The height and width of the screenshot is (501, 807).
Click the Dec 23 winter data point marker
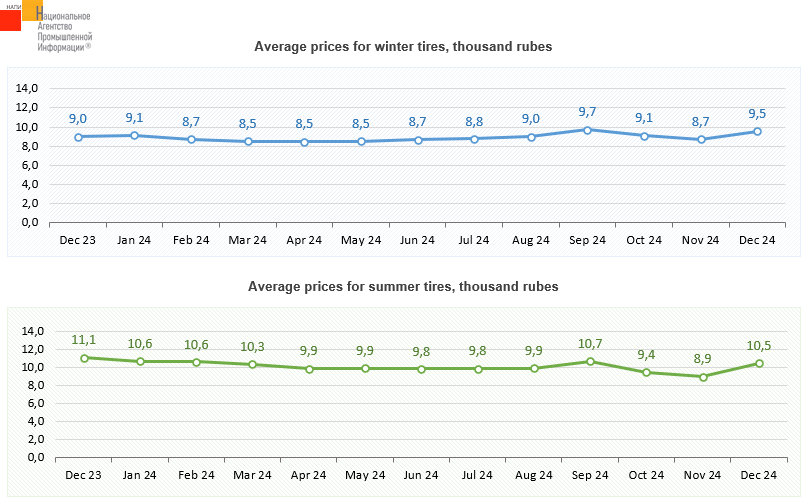click(x=78, y=136)
